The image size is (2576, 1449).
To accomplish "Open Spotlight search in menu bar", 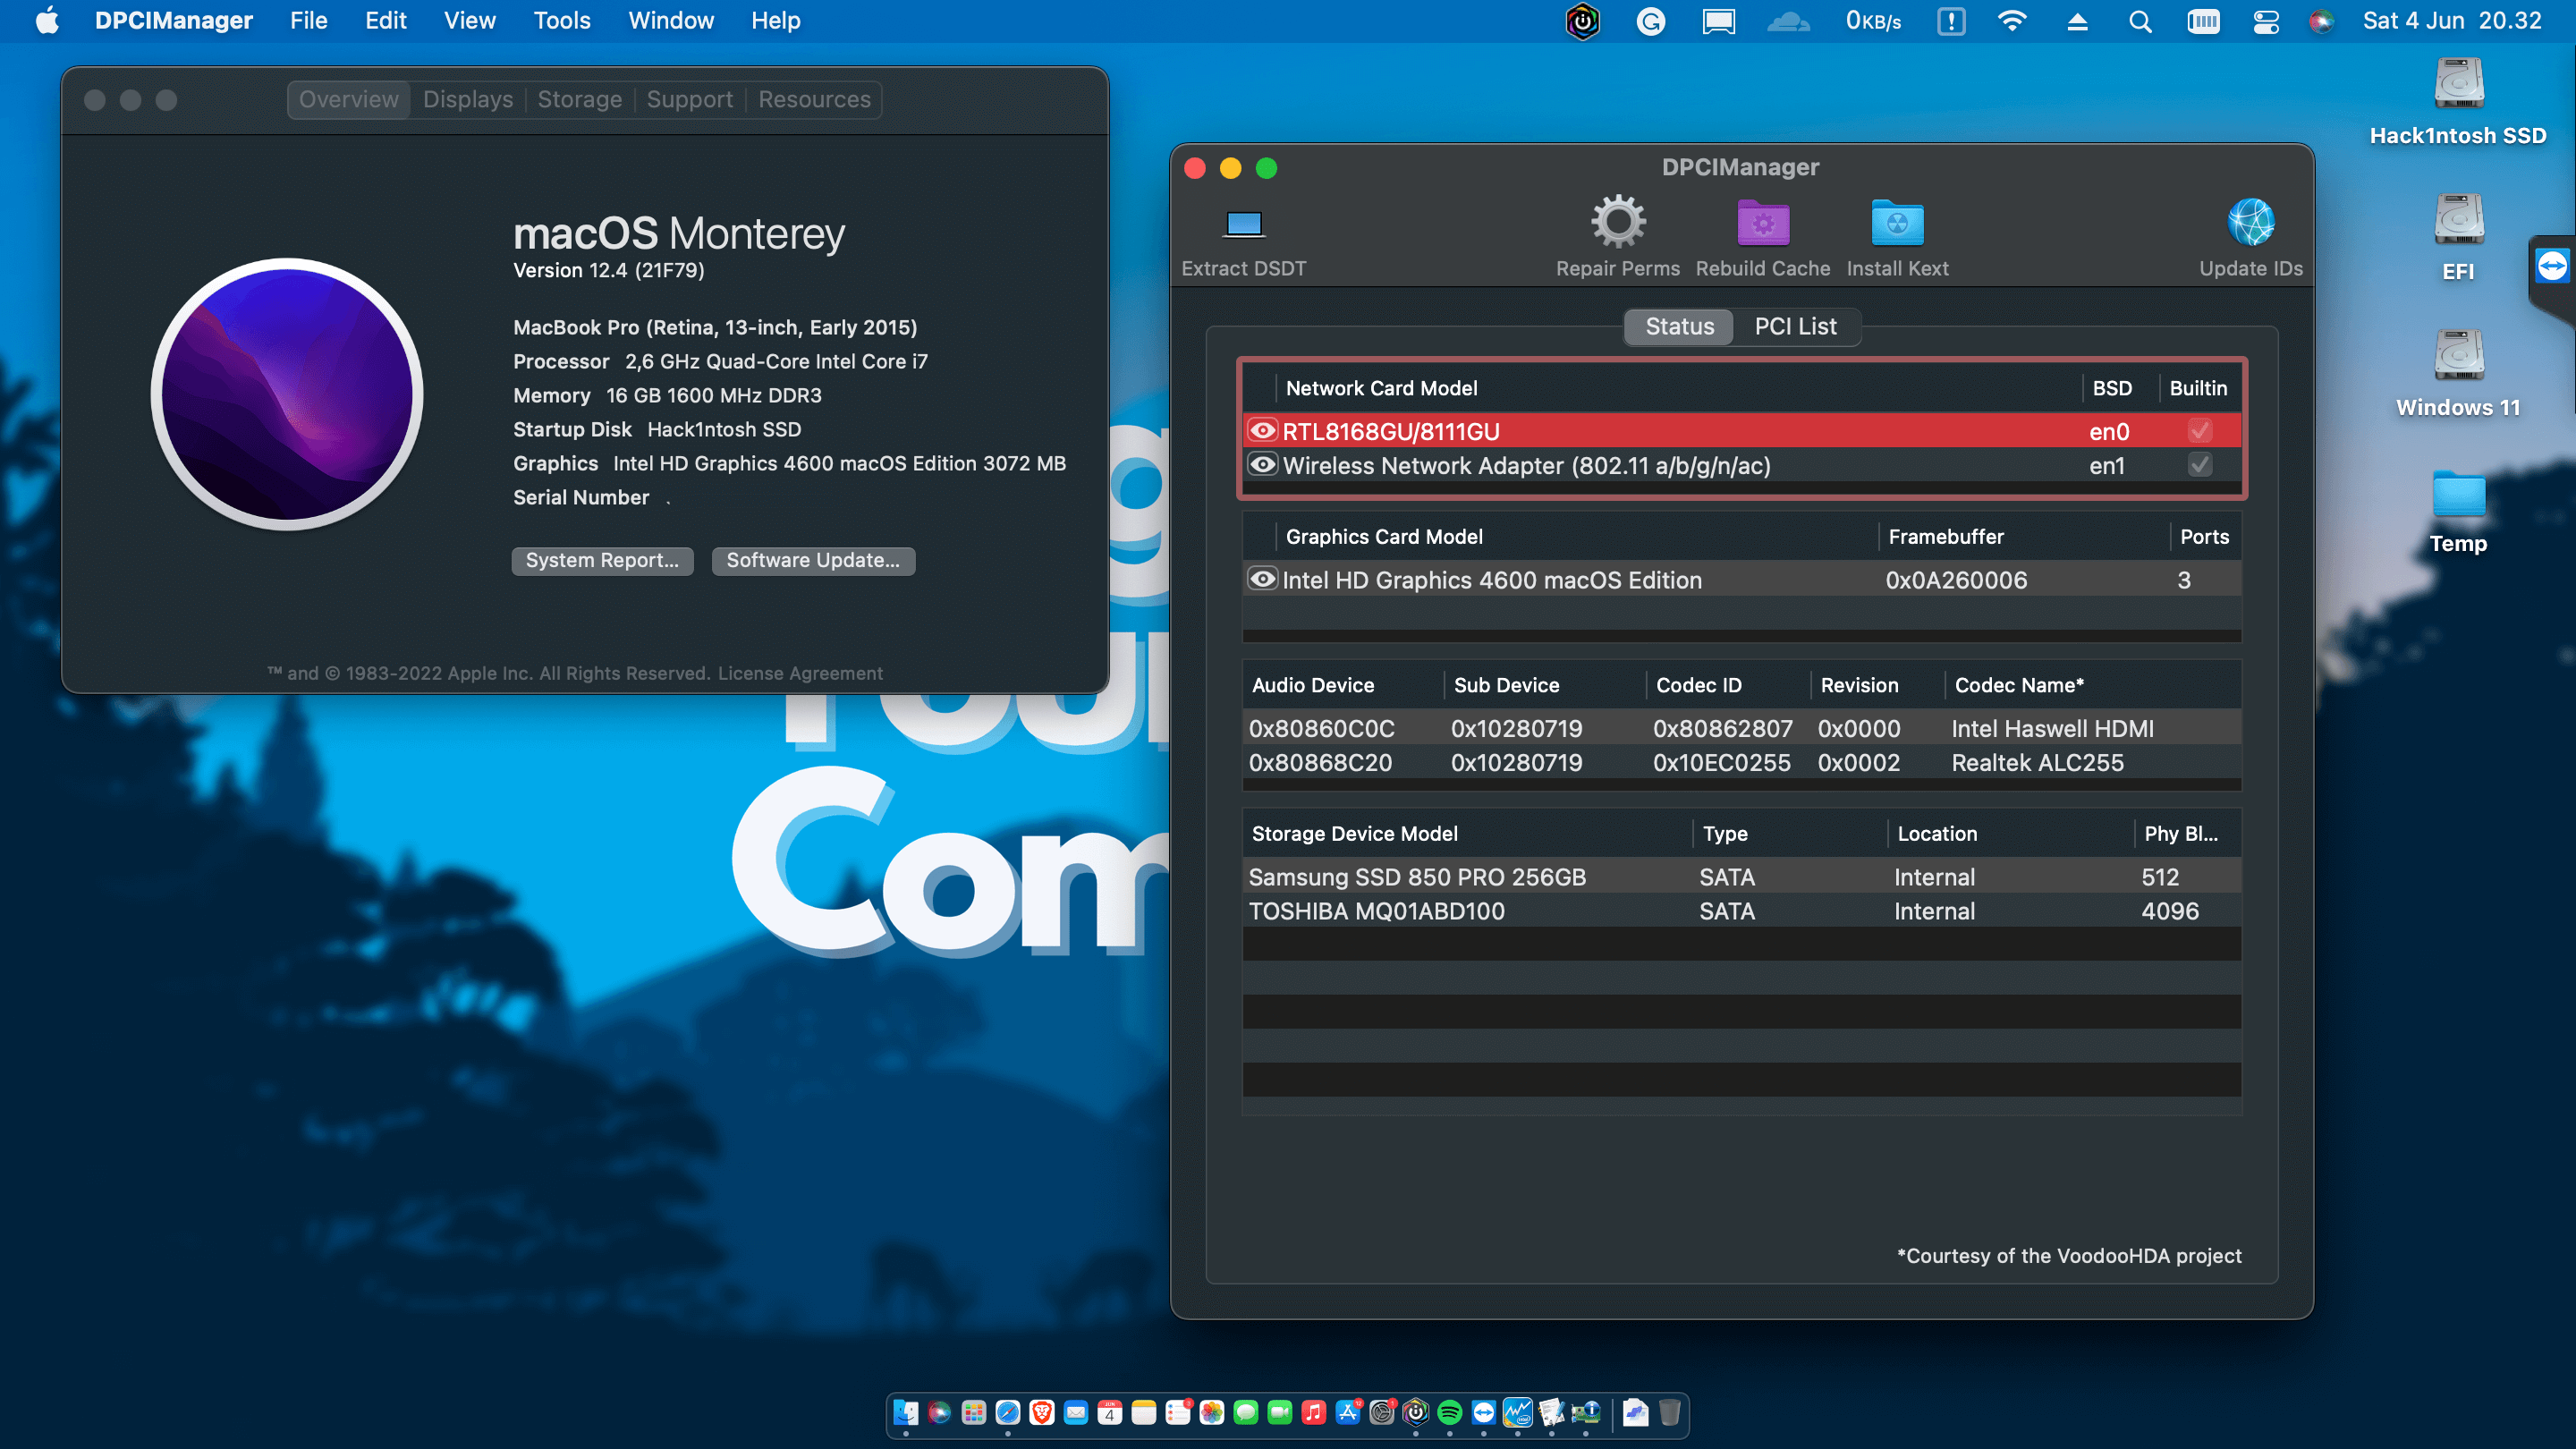I will tap(2139, 21).
